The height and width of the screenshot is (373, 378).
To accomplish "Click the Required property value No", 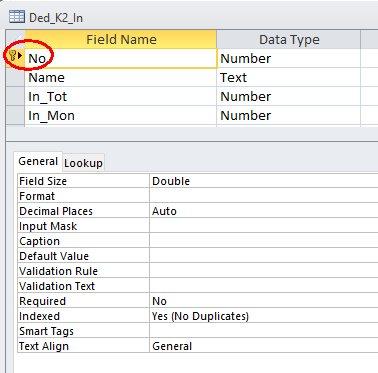I will [x=264, y=301].
